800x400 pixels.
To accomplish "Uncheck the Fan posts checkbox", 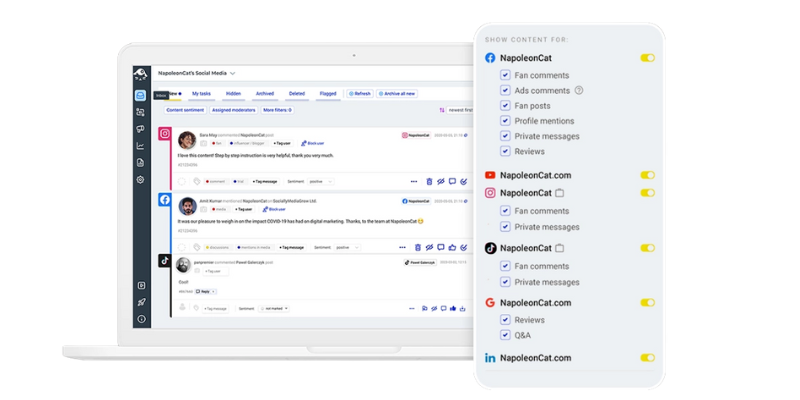I will tap(506, 106).
